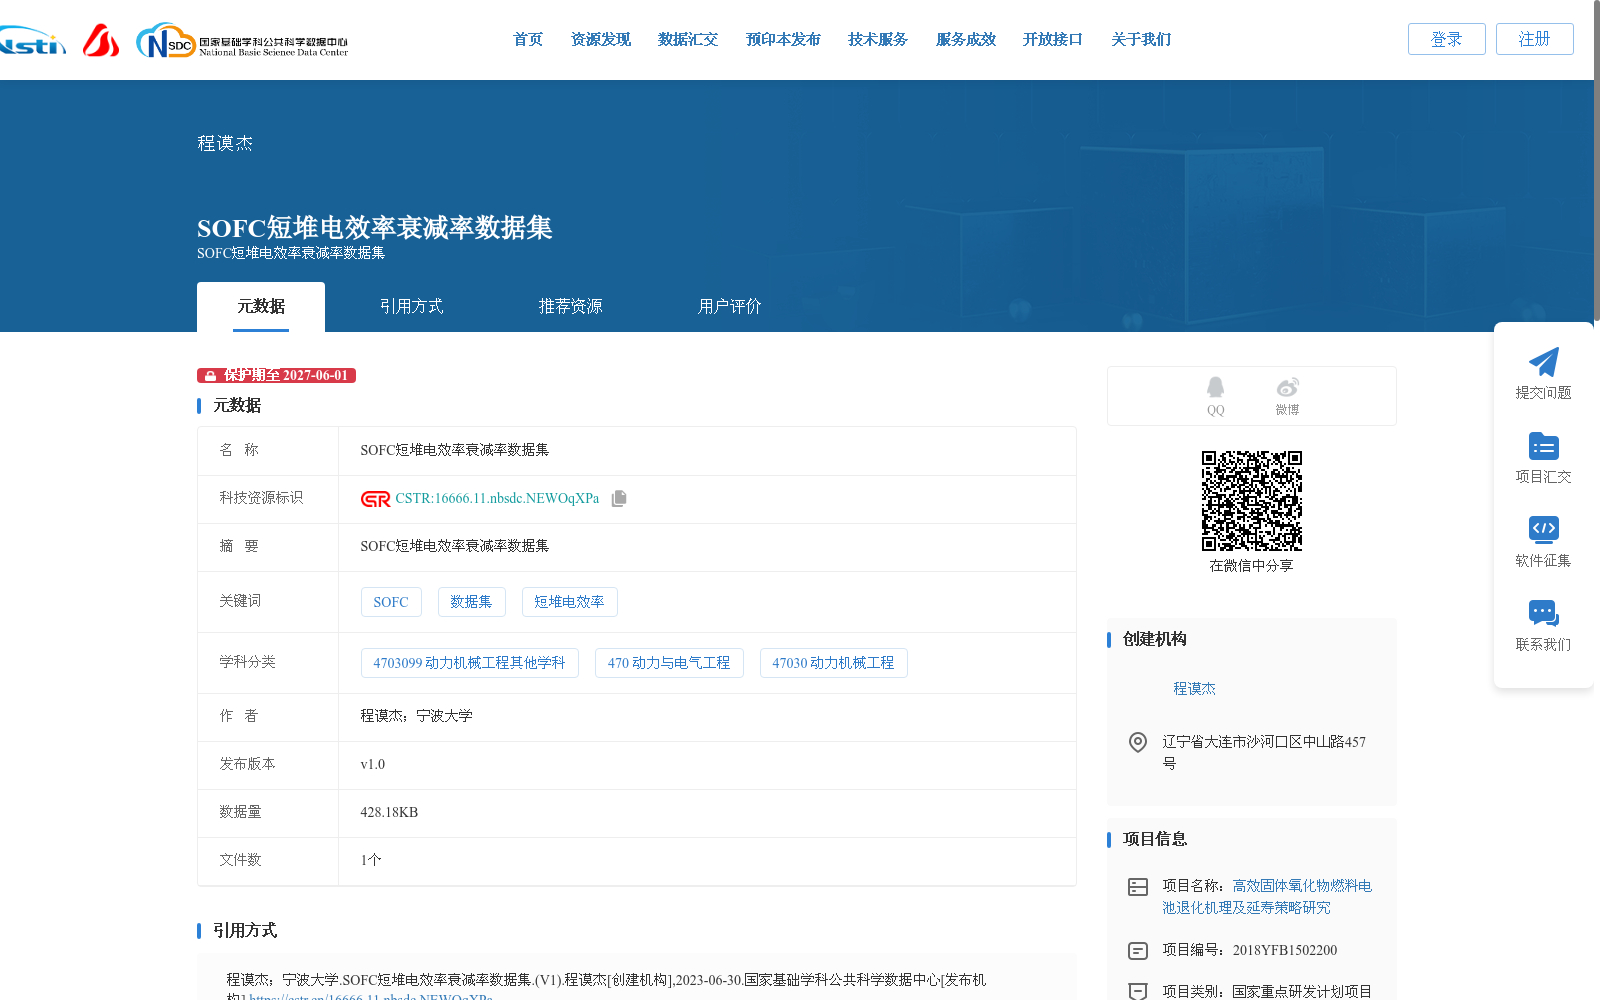Click the 保护期至 2027-06-01 badge
This screenshot has height=1000, width=1600.
[x=277, y=376]
